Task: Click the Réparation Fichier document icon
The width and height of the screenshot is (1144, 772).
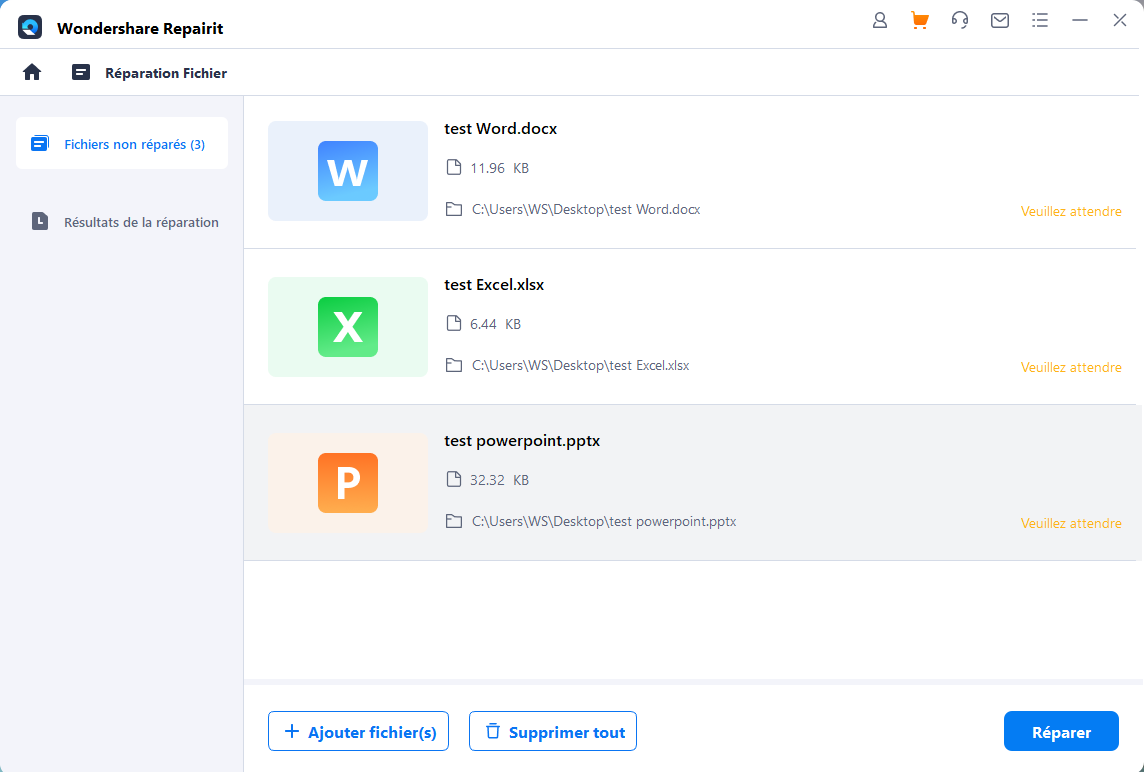Action: click(81, 72)
